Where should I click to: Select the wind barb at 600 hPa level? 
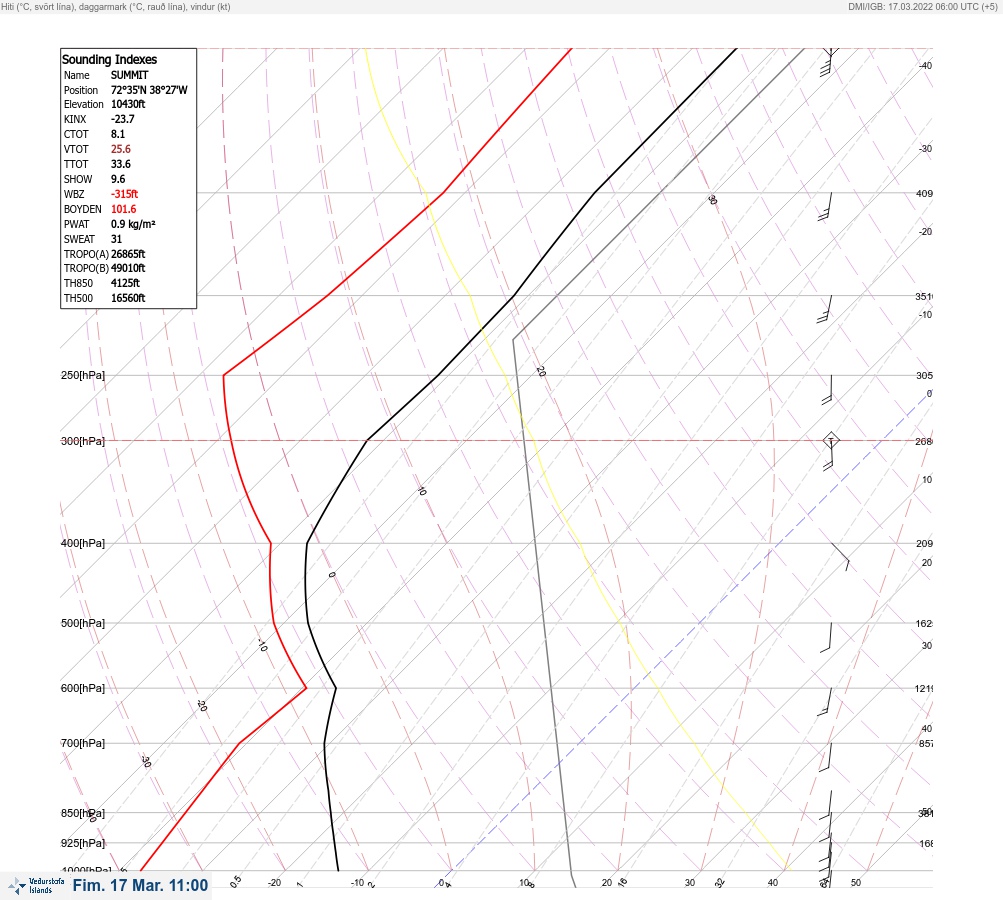coord(825,702)
